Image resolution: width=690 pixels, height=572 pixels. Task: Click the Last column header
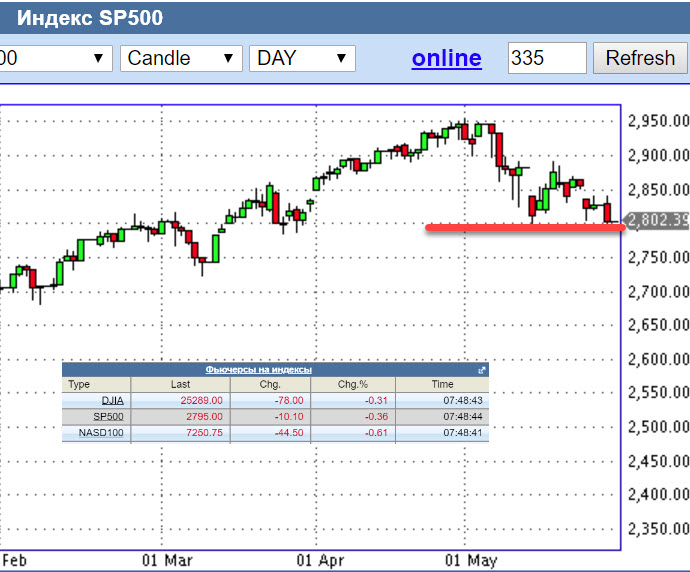(180, 384)
